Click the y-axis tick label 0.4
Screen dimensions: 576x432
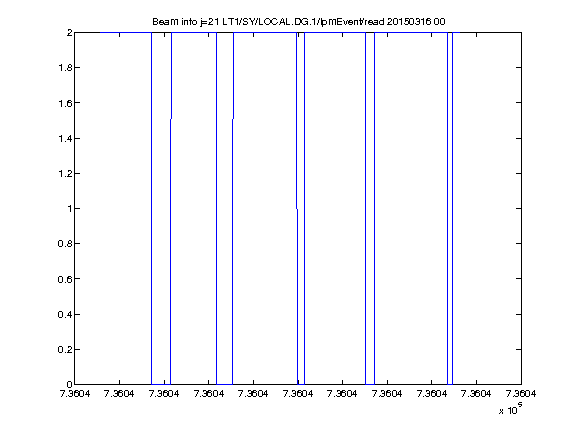coord(65,314)
